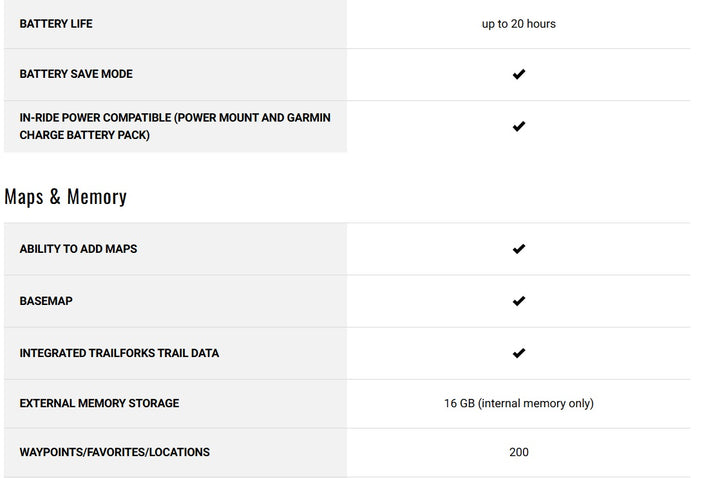Click the Integrated Trailforks Trail Data checkmark
This screenshot has width=720, height=478.
coord(518,353)
